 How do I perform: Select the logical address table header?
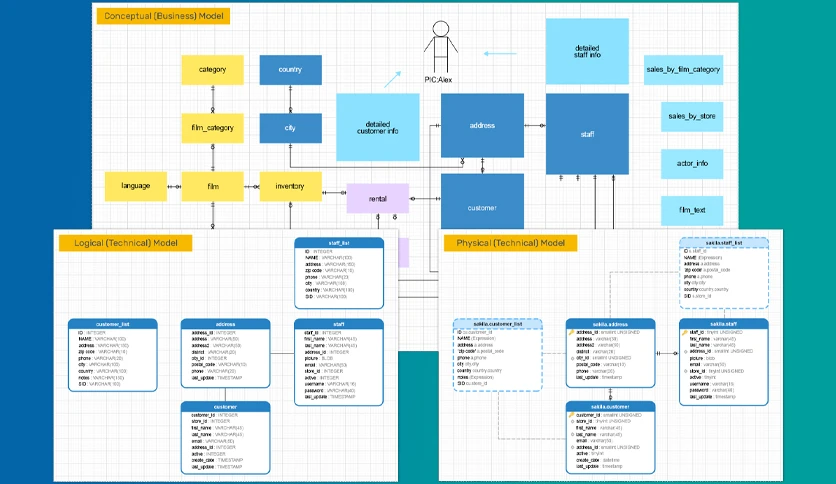coord(226,324)
